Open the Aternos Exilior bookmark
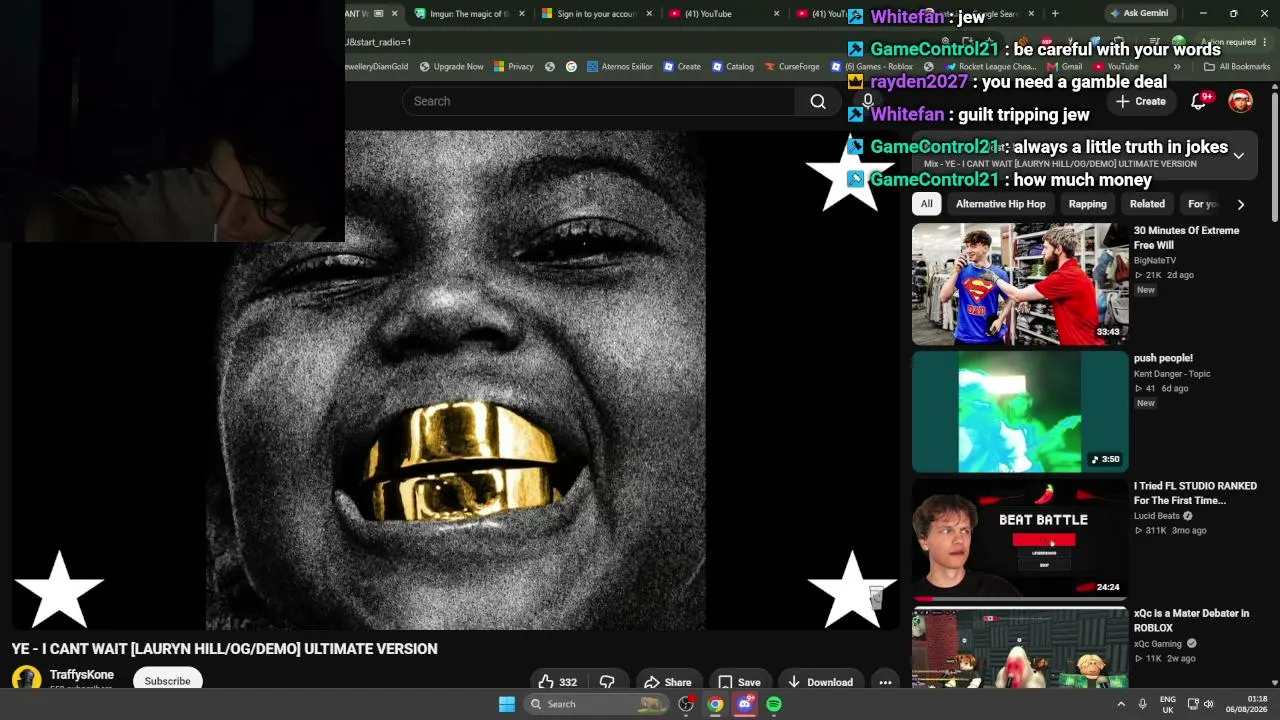Viewport: 1280px width, 720px height. pos(620,67)
